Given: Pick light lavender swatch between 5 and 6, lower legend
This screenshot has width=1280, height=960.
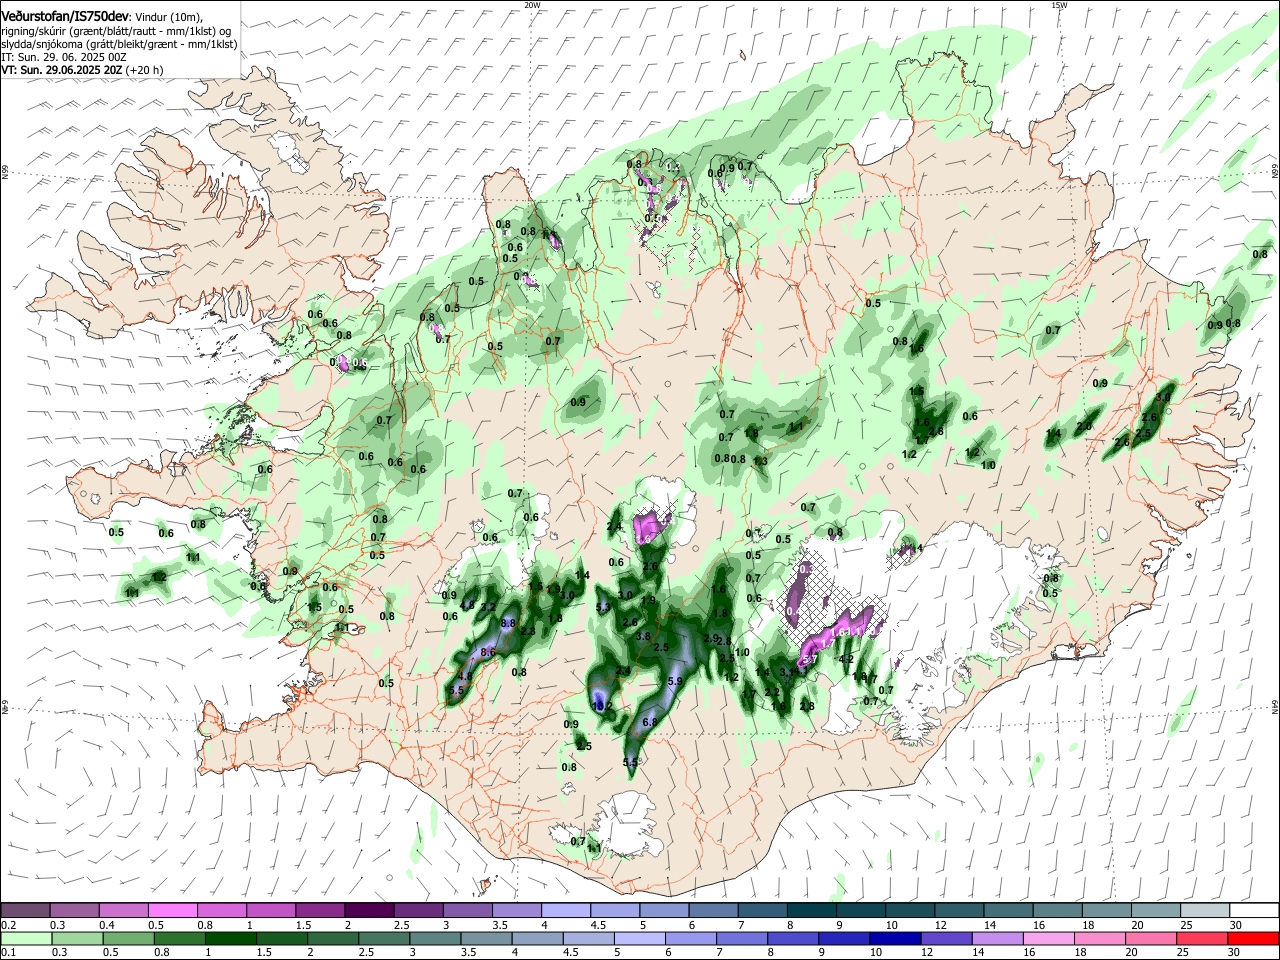Looking at the screenshot, I should (x=639, y=938).
